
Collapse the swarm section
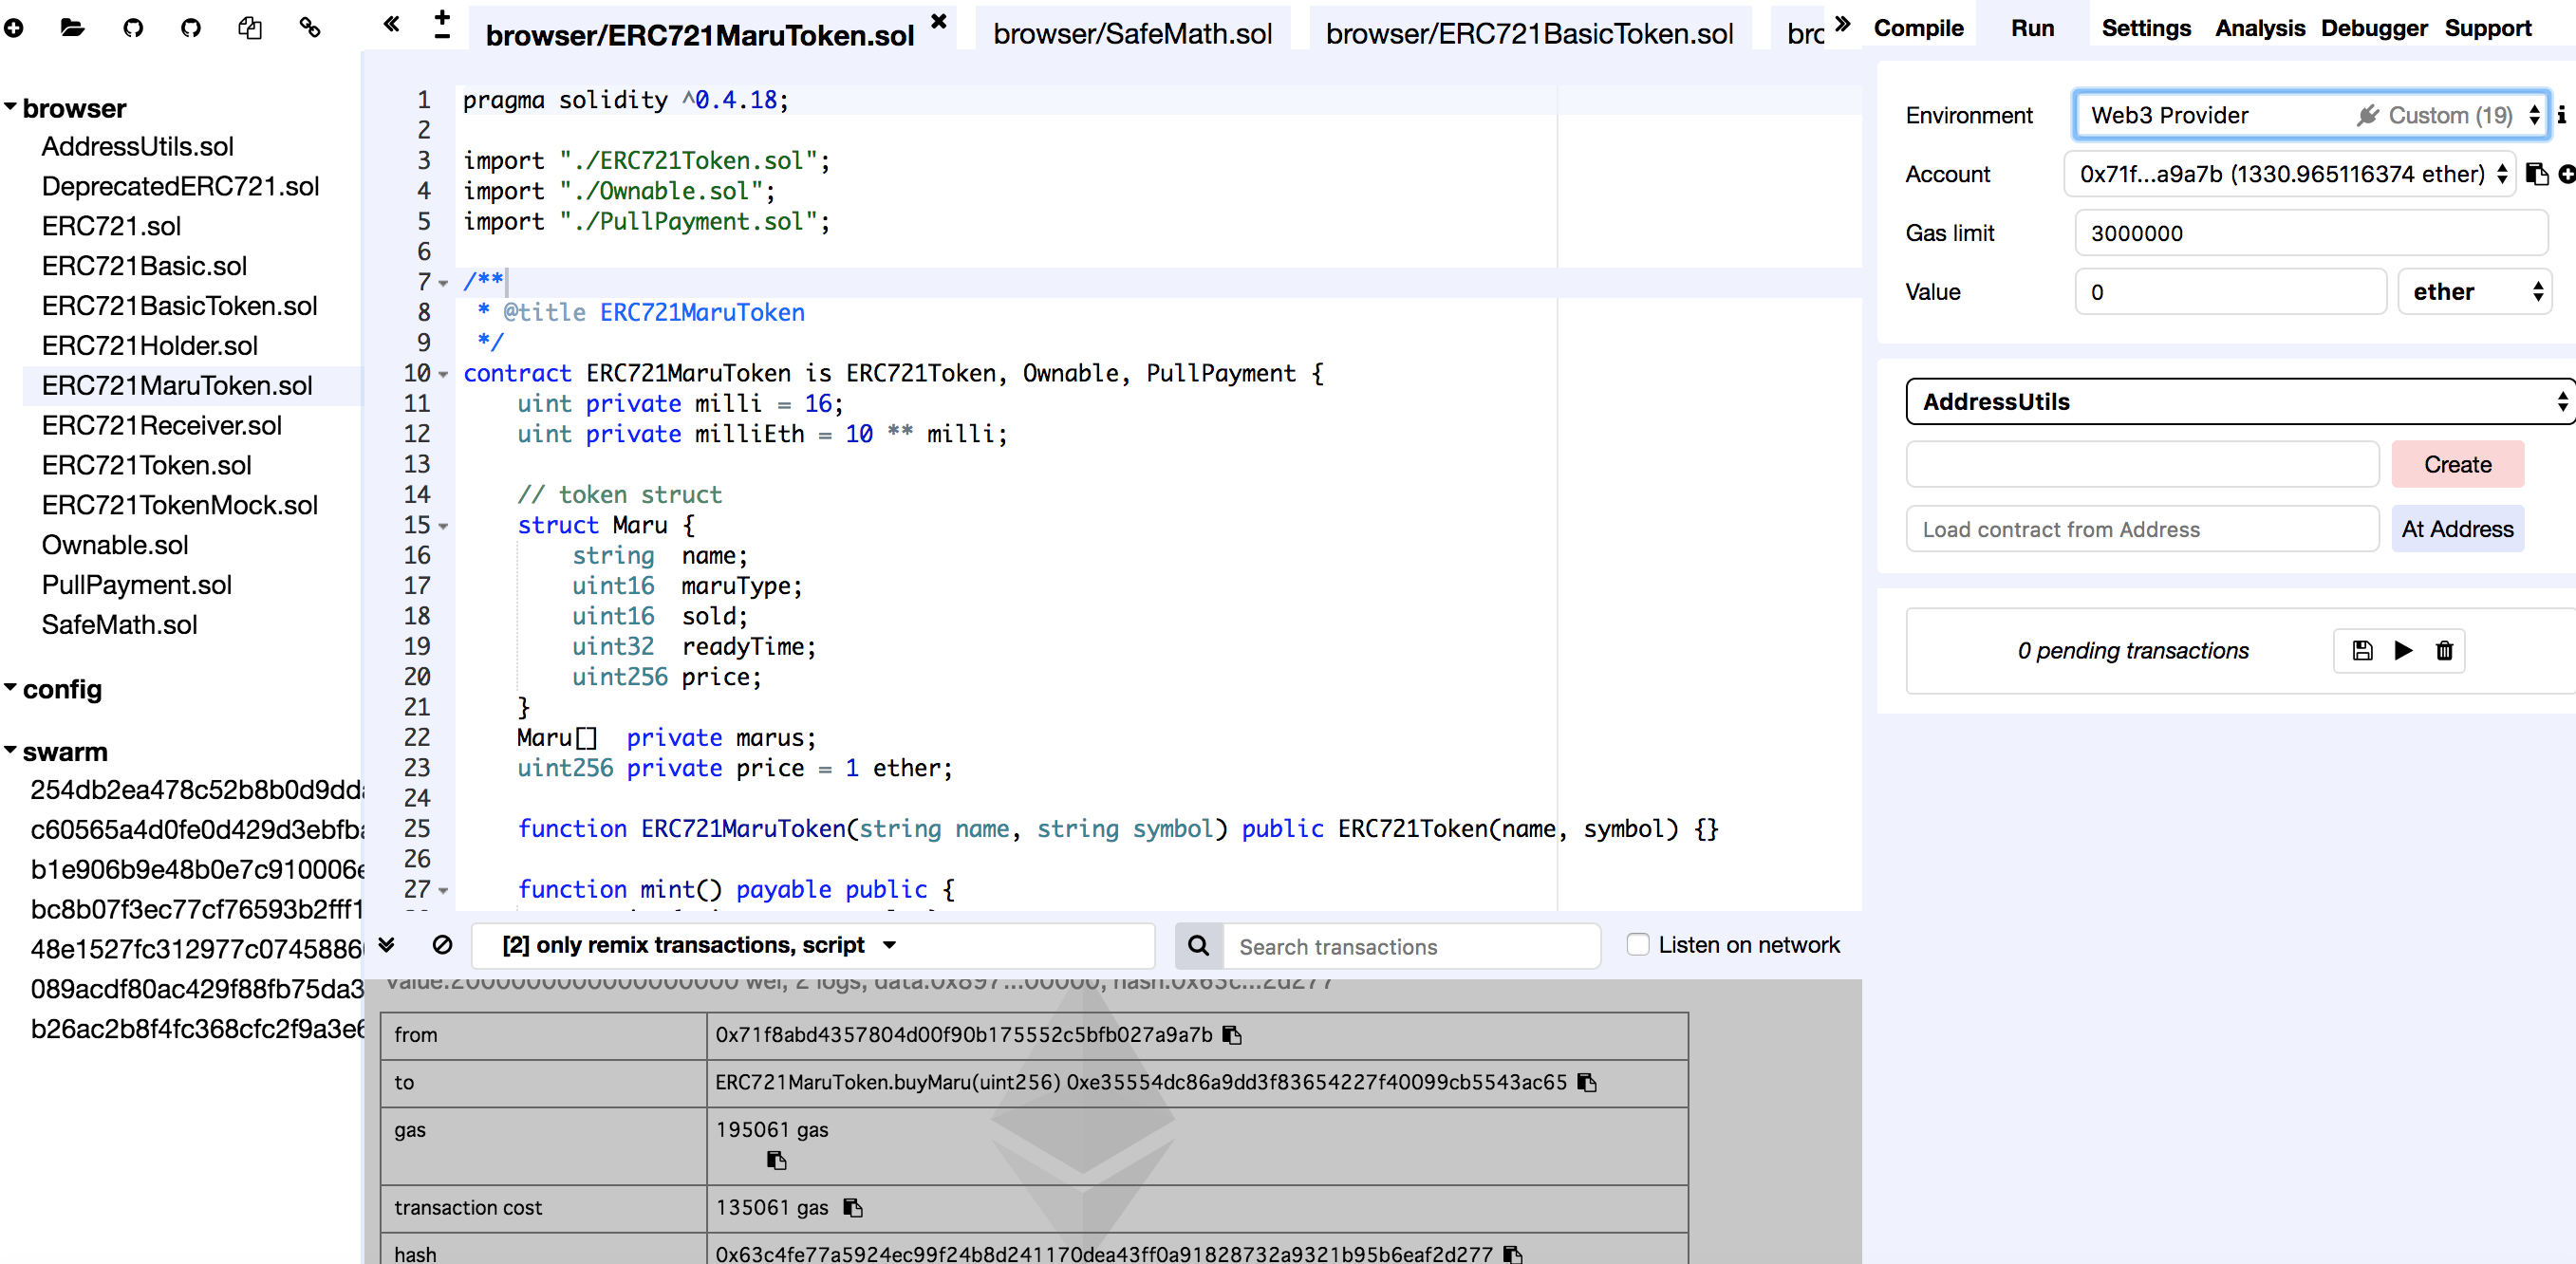[x=12, y=752]
